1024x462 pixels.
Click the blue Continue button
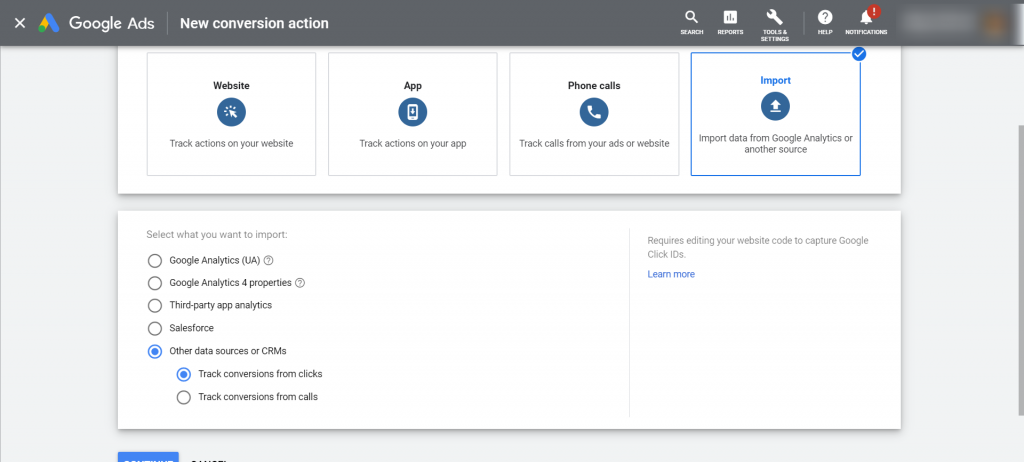148,457
